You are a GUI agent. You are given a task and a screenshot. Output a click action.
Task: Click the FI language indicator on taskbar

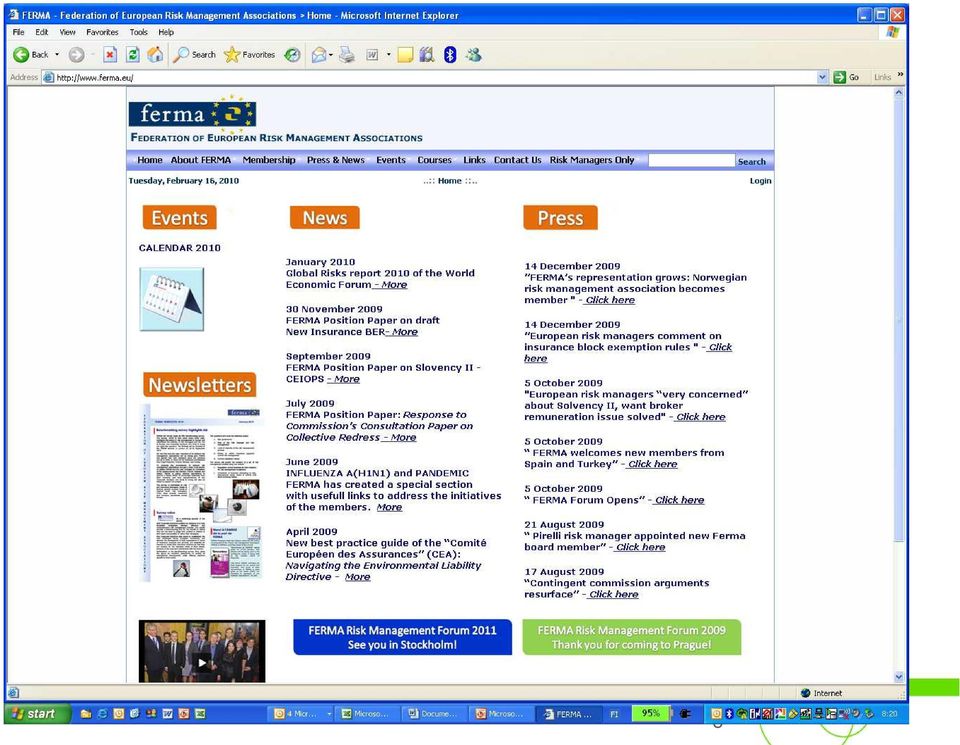[x=614, y=714]
